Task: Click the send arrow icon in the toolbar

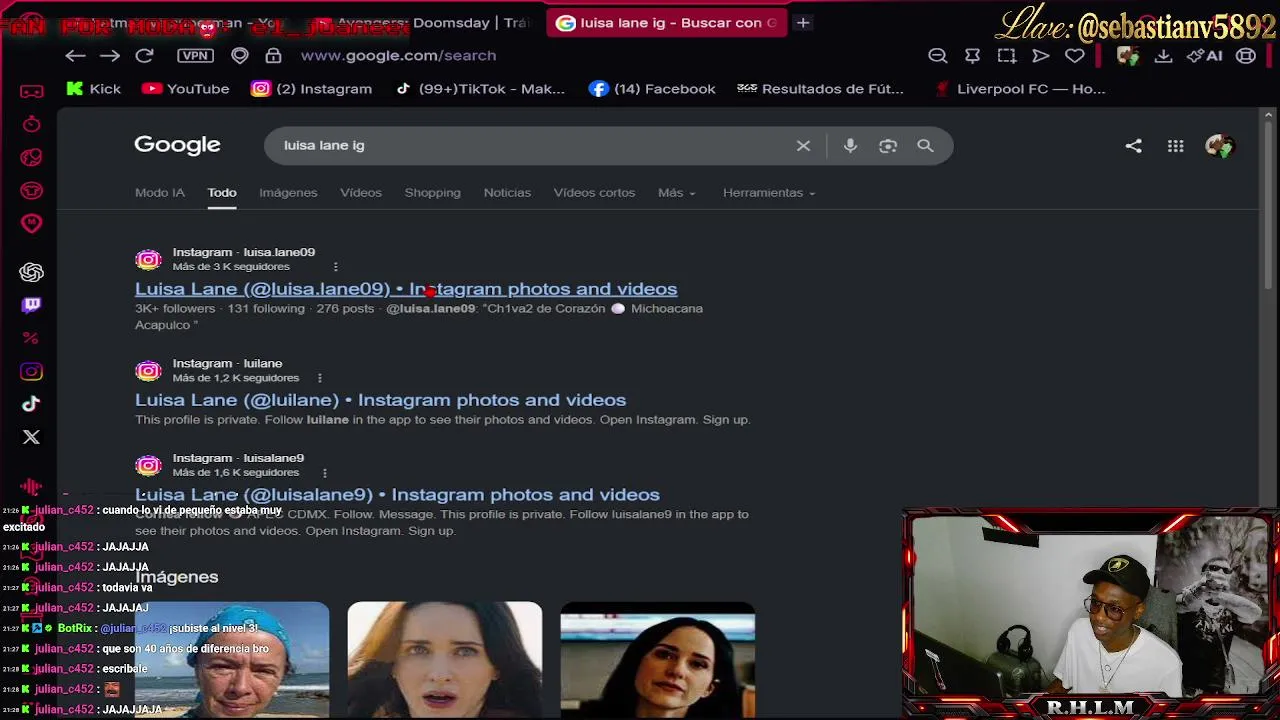Action: tap(1041, 56)
